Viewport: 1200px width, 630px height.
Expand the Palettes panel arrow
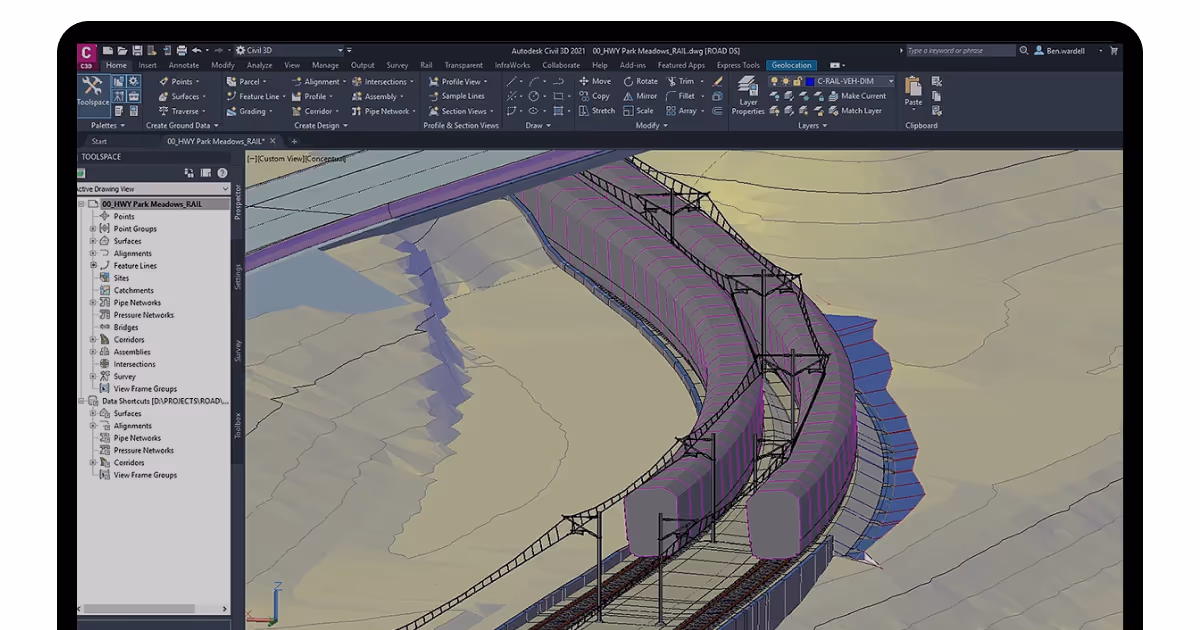tap(122, 126)
